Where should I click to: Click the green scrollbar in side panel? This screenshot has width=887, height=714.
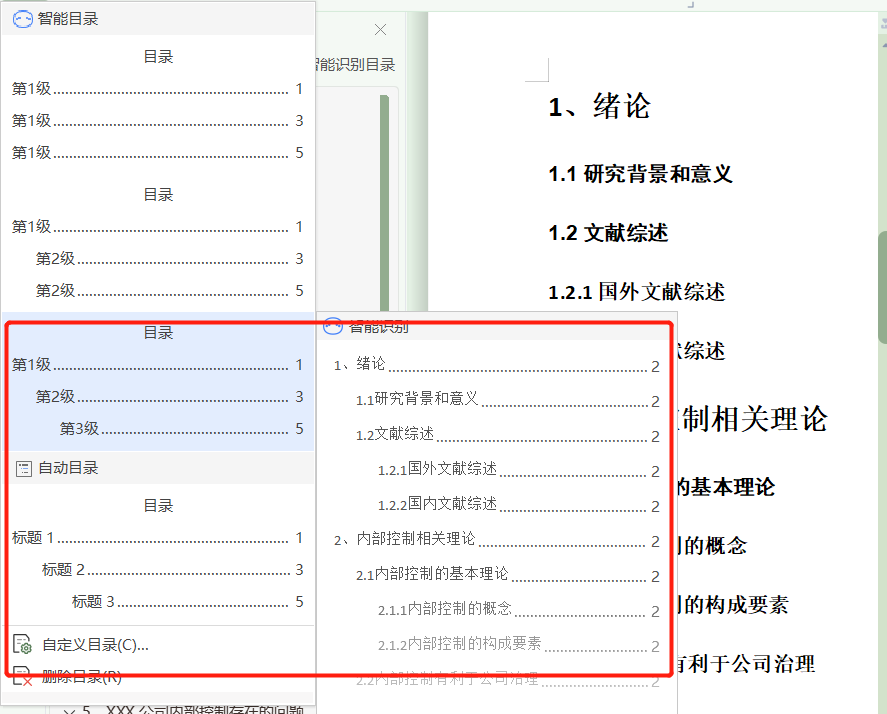pyautogui.click(x=385, y=203)
